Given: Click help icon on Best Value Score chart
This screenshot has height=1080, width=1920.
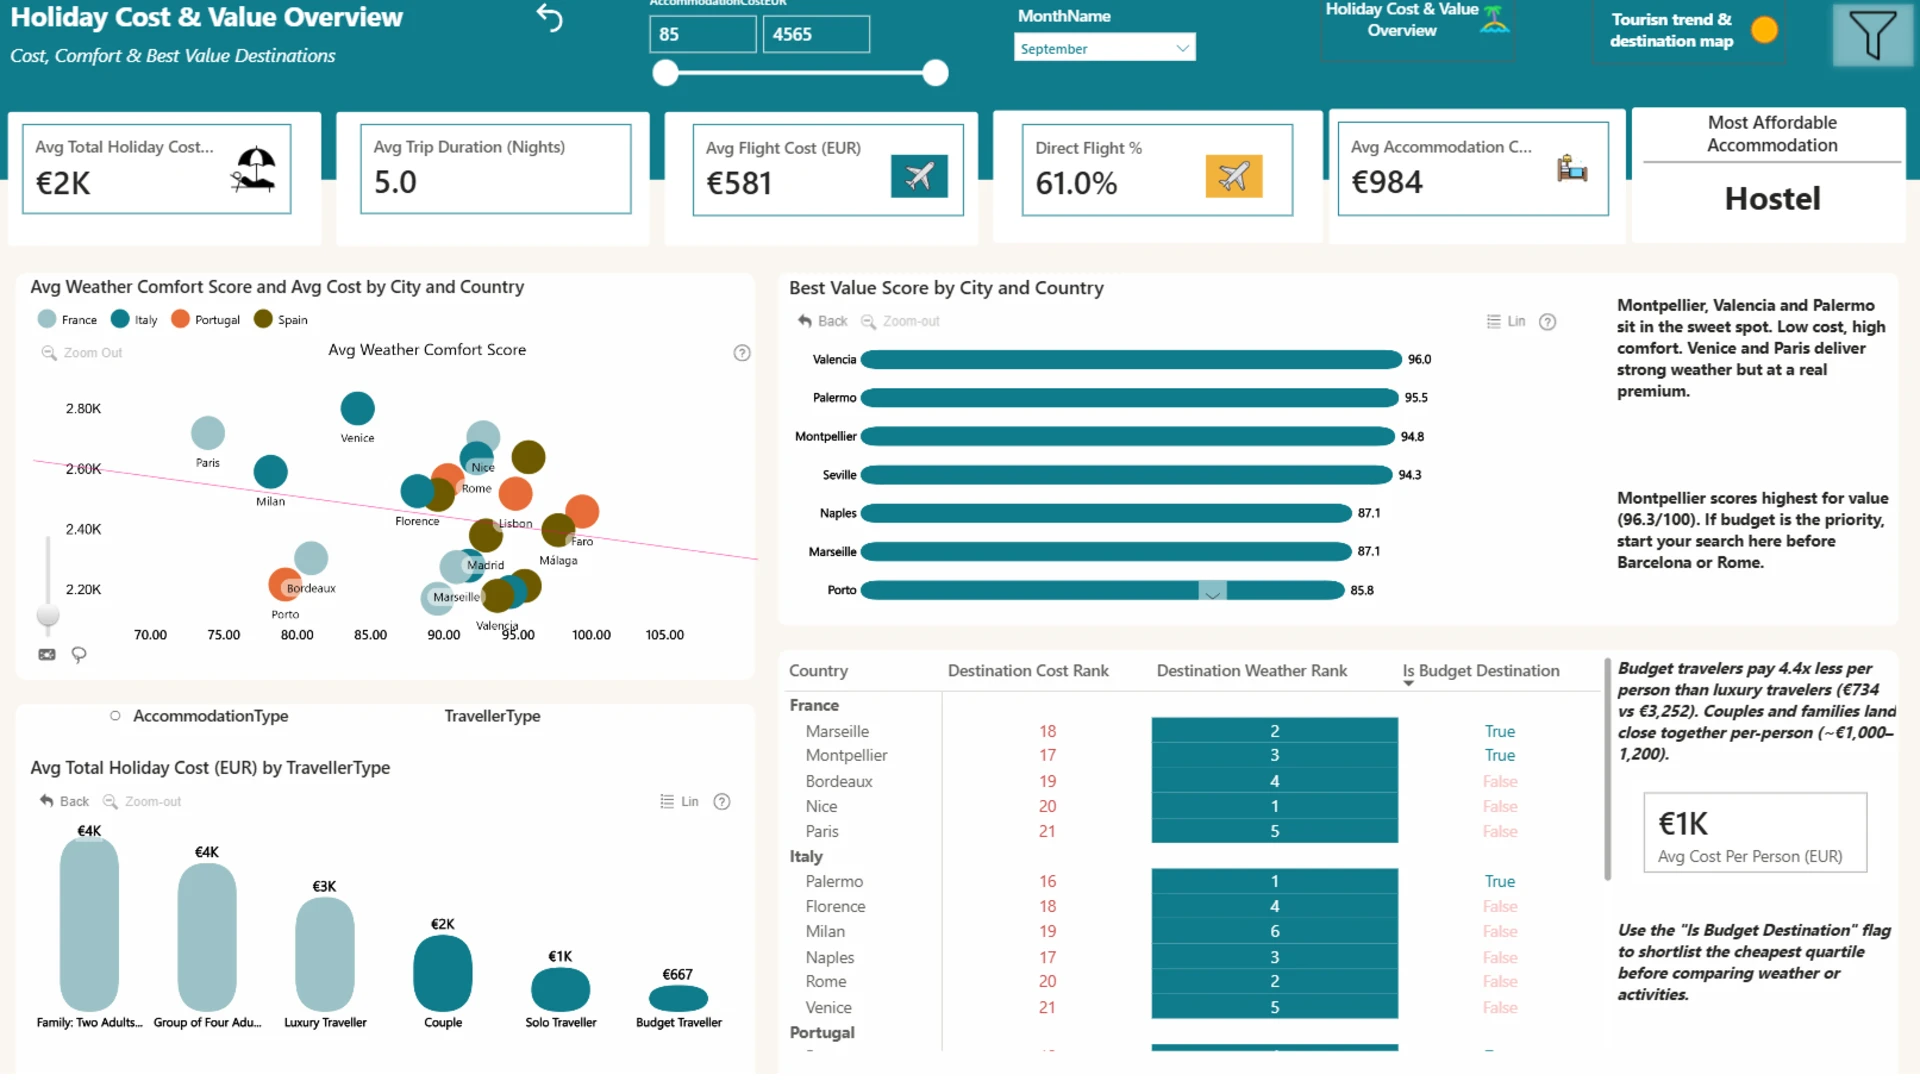Looking at the screenshot, I should pyautogui.click(x=1547, y=322).
